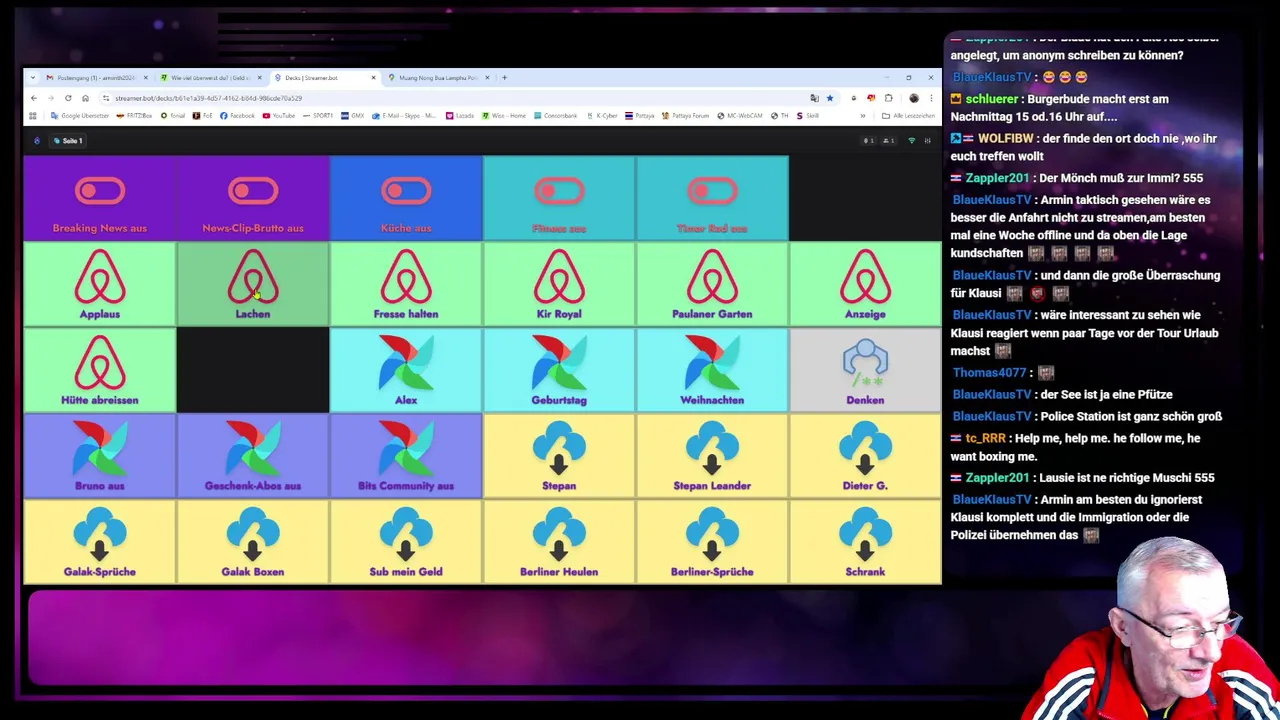
Task: Trigger the Alex pinwheel button
Action: pyautogui.click(x=406, y=371)
